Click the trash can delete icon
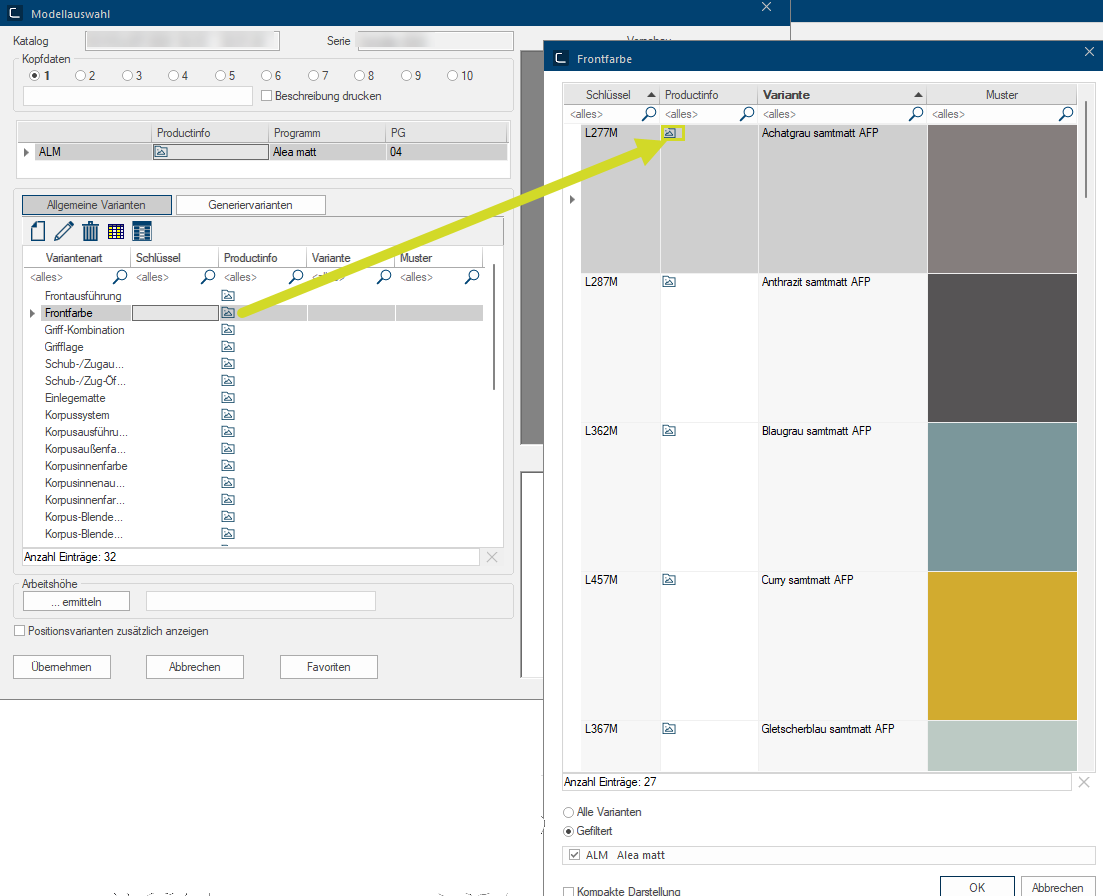 click(x=90, y=231)
